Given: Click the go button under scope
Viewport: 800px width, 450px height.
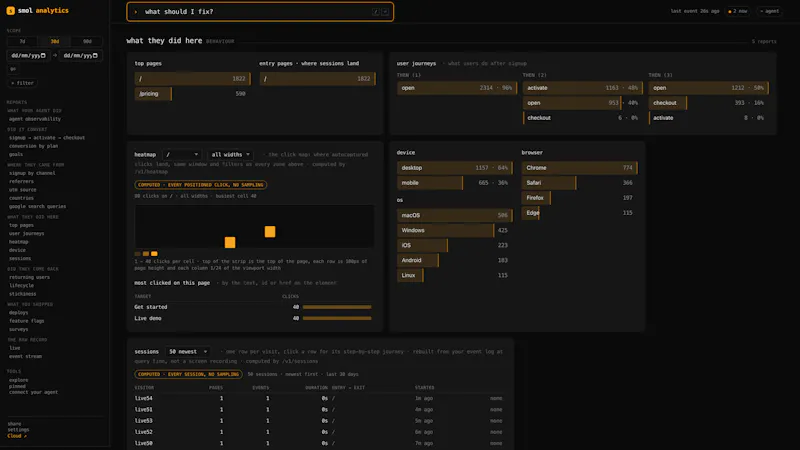Looking at the screenshot, I should [x=13, y=69].
